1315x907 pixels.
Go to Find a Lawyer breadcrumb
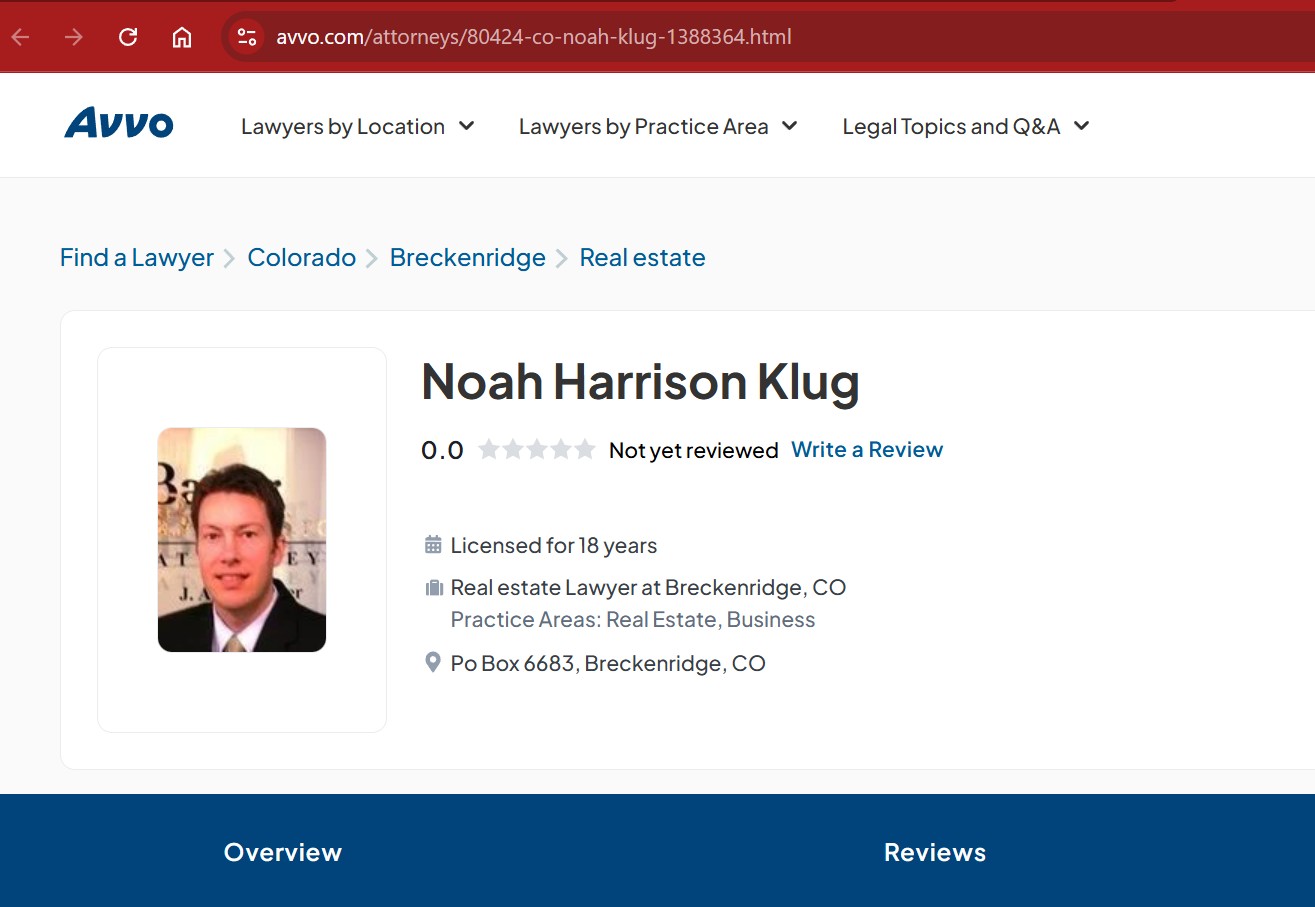click(137, 258)
